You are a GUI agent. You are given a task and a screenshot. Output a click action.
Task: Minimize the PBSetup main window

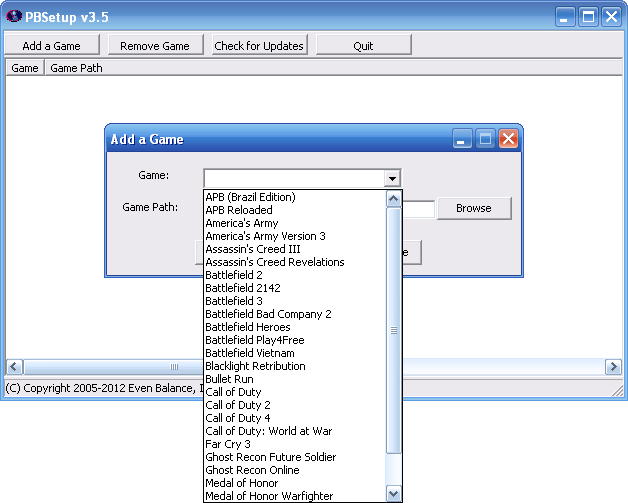pos(565,17)
